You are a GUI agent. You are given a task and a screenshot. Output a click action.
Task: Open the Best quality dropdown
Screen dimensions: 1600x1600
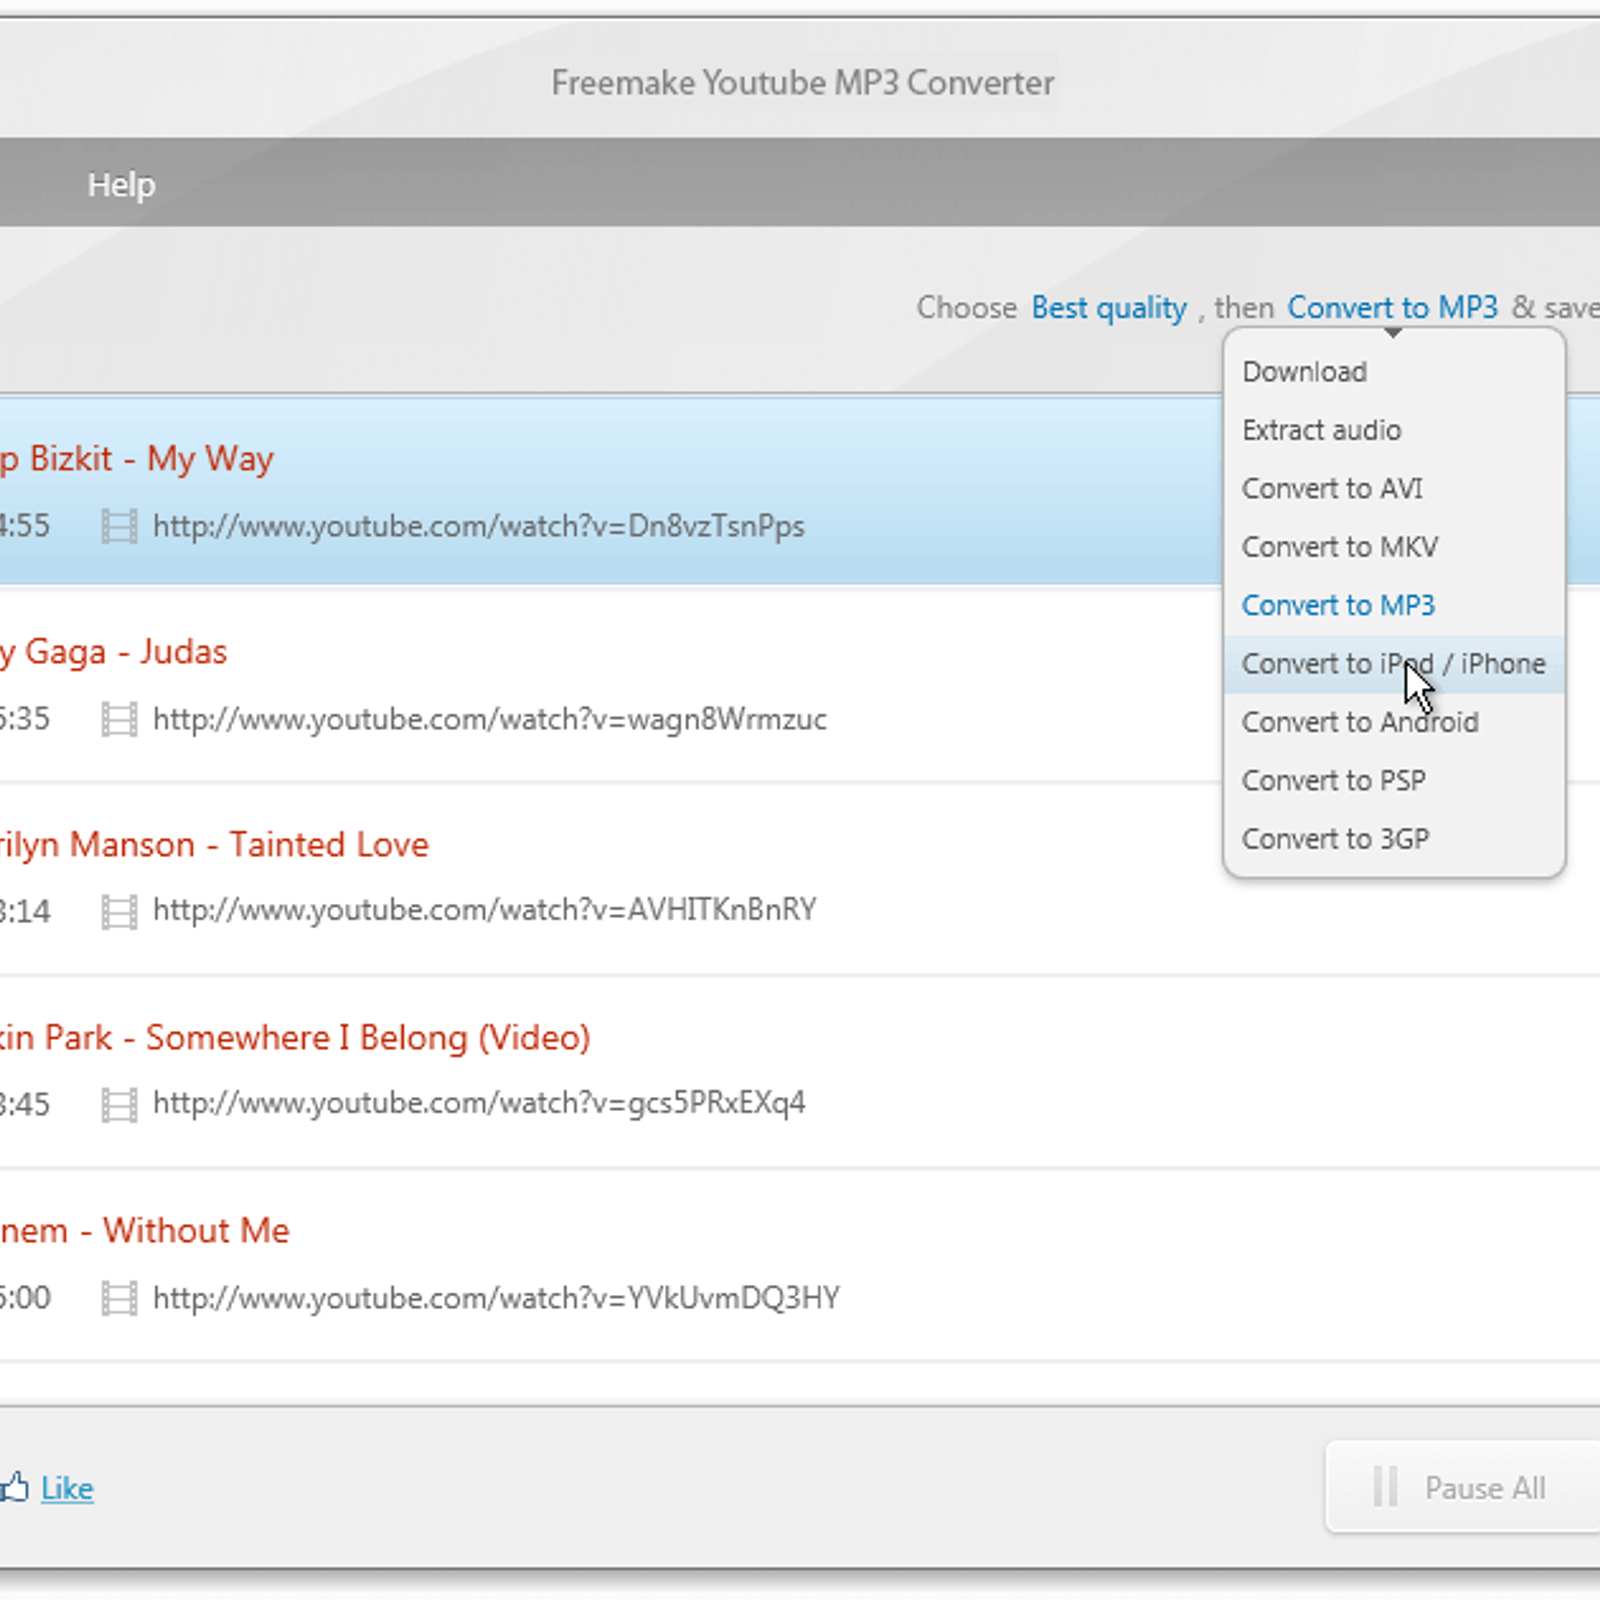(x=1109, y=308)
